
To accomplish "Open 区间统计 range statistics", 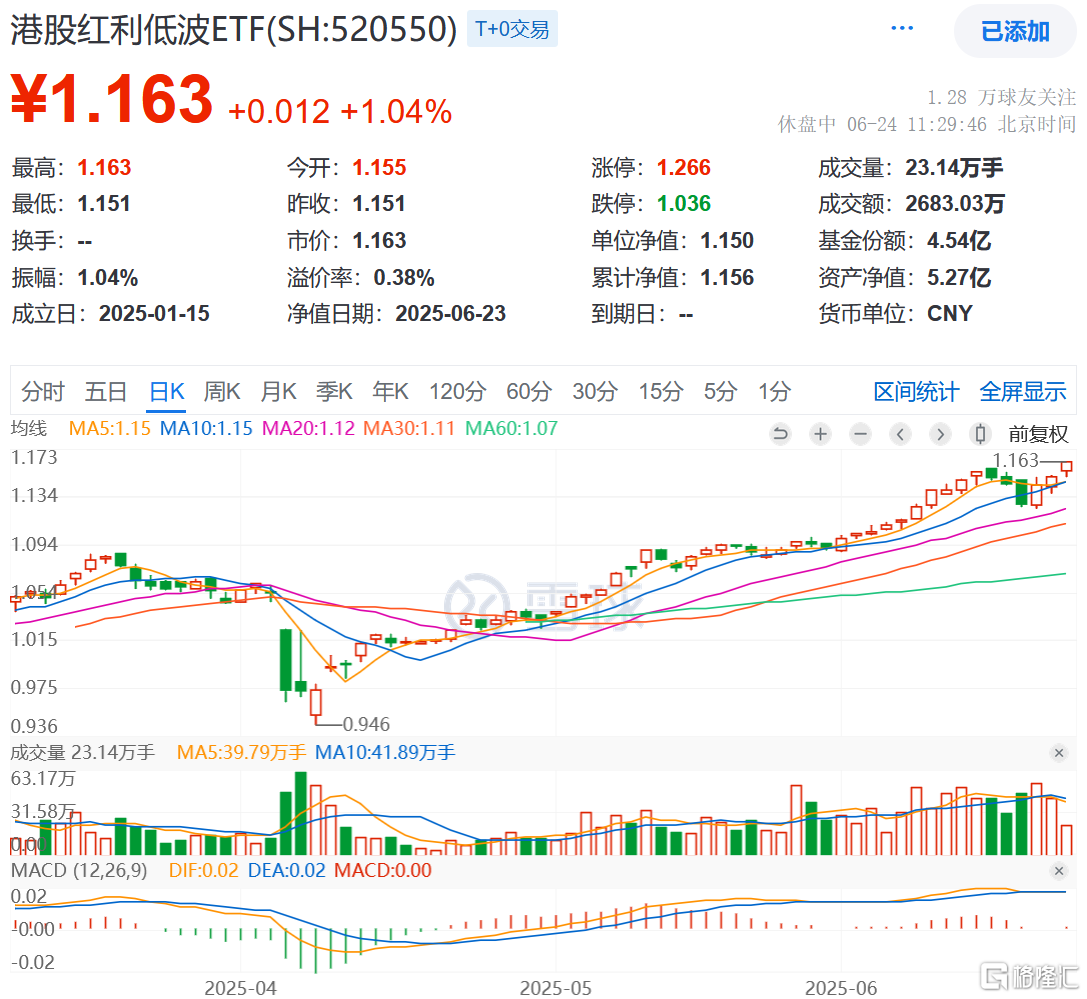I will coord(916,392).
